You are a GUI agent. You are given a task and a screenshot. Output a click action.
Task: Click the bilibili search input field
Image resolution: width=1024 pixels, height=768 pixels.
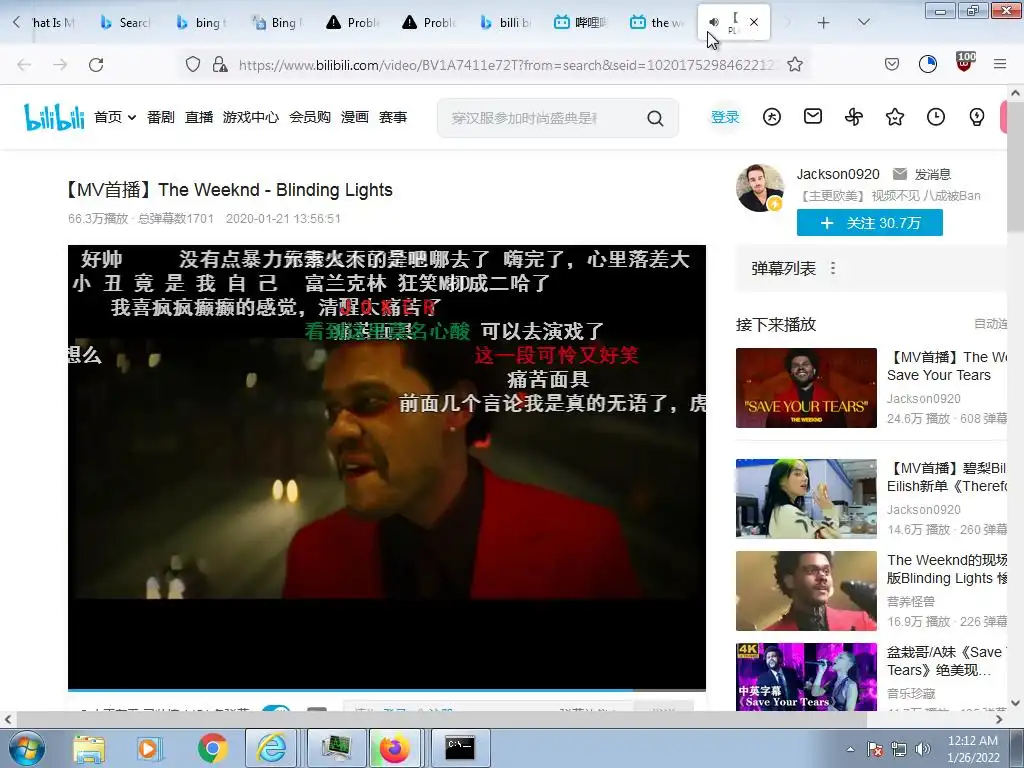(543, 118)
